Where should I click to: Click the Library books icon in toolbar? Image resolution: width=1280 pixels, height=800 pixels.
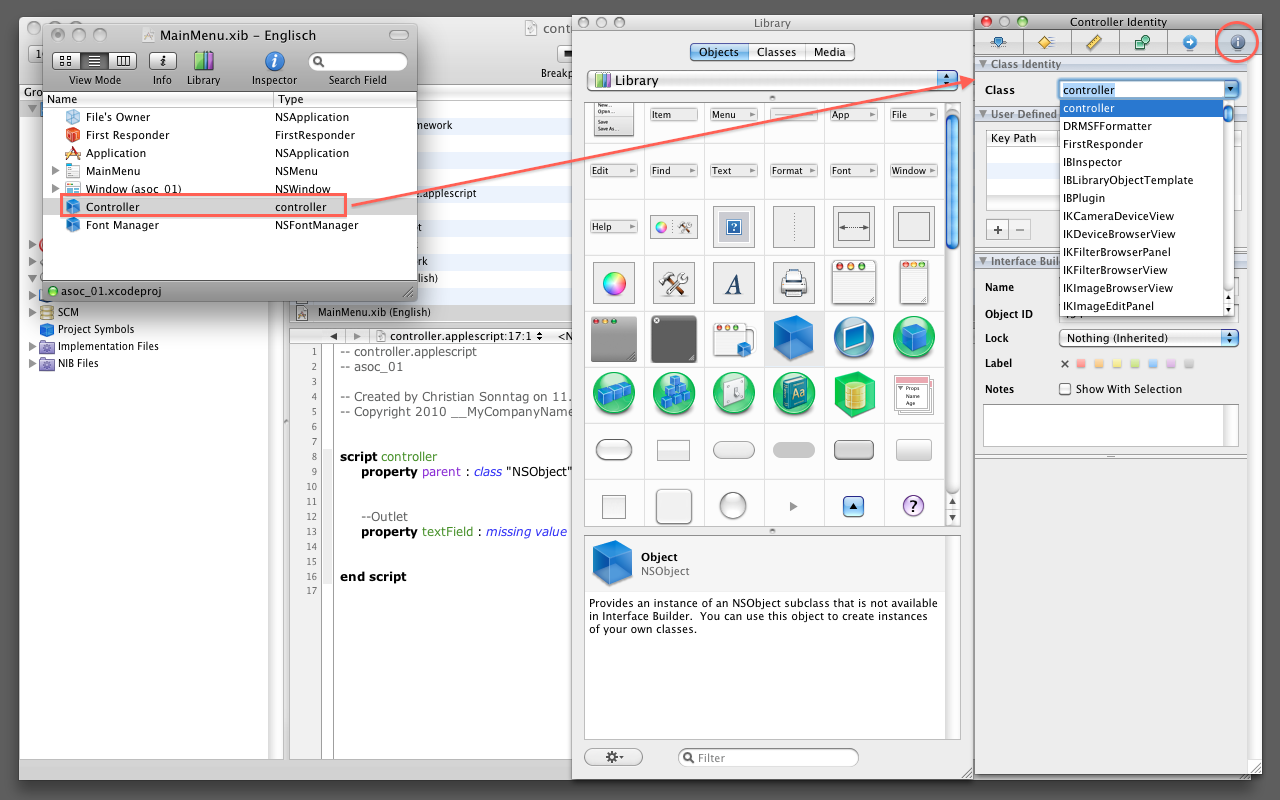(x=203, y=62)
